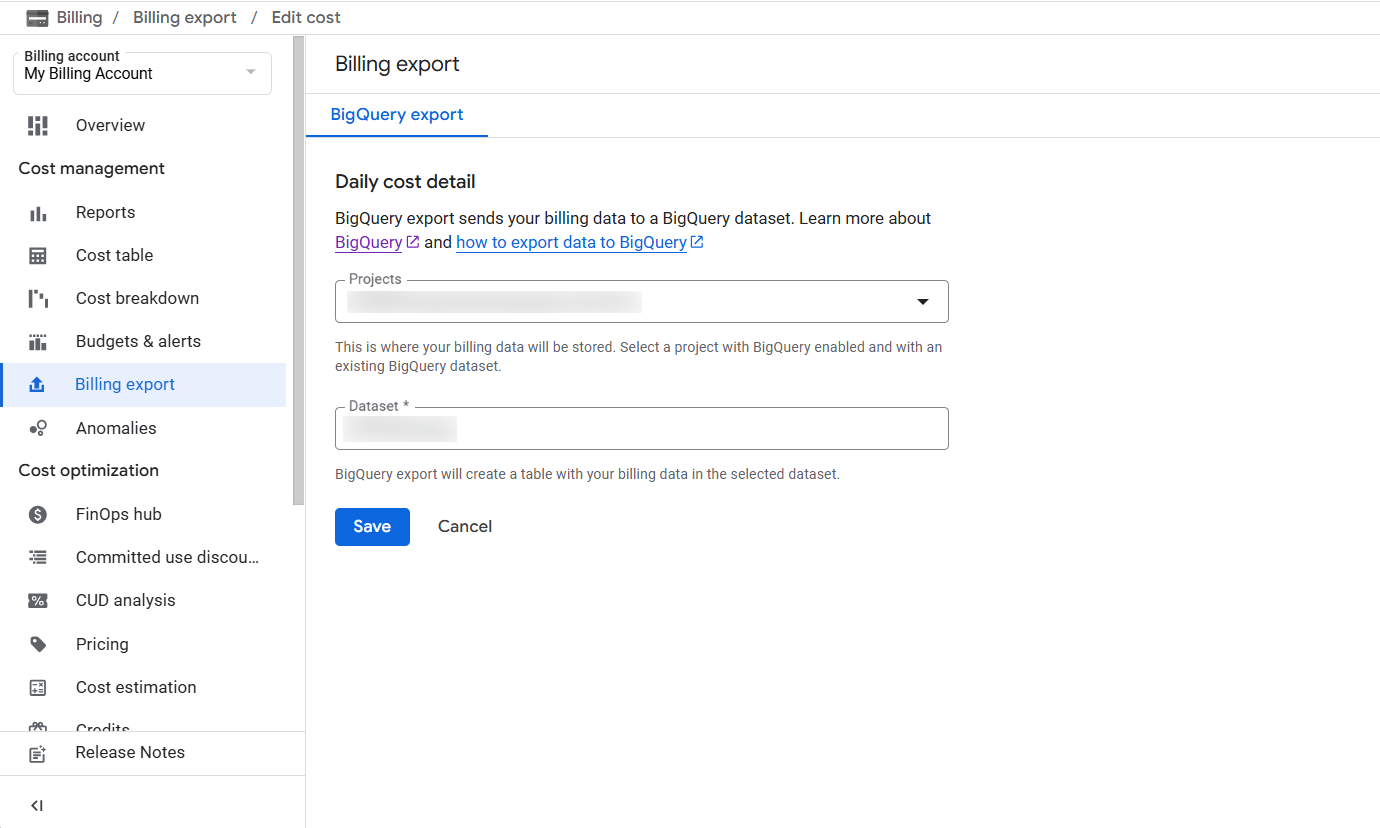This screenshot has width=1380, height=828.
Task: Open Release Notes from the sidebar
Action: (130, 753)
